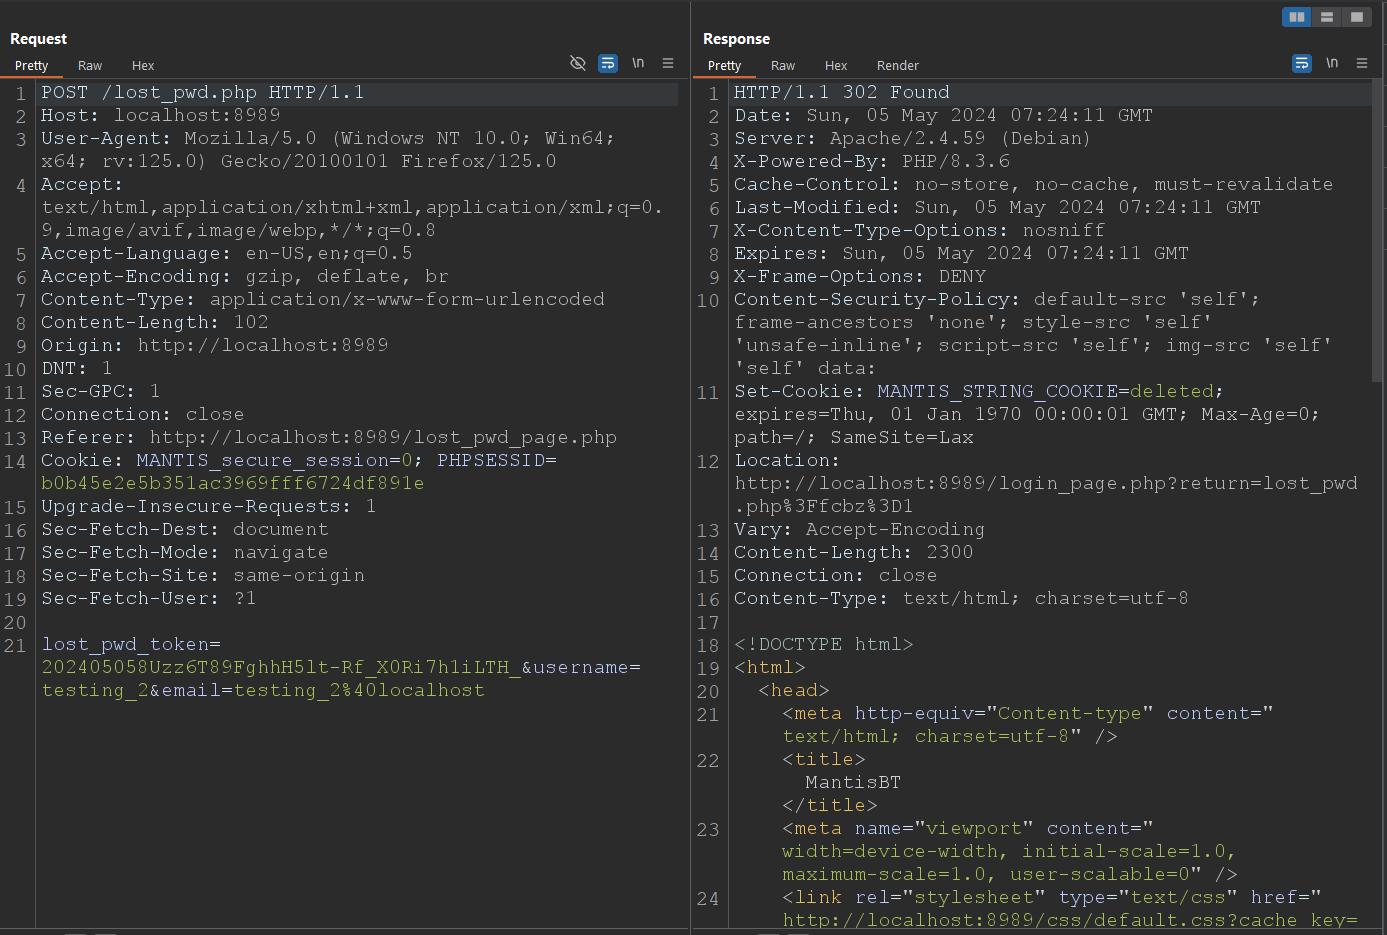Select the Raw tab in Request
Image resolution: width=1387 pixels, height=935 pixels.
click(x=90, y=66)
